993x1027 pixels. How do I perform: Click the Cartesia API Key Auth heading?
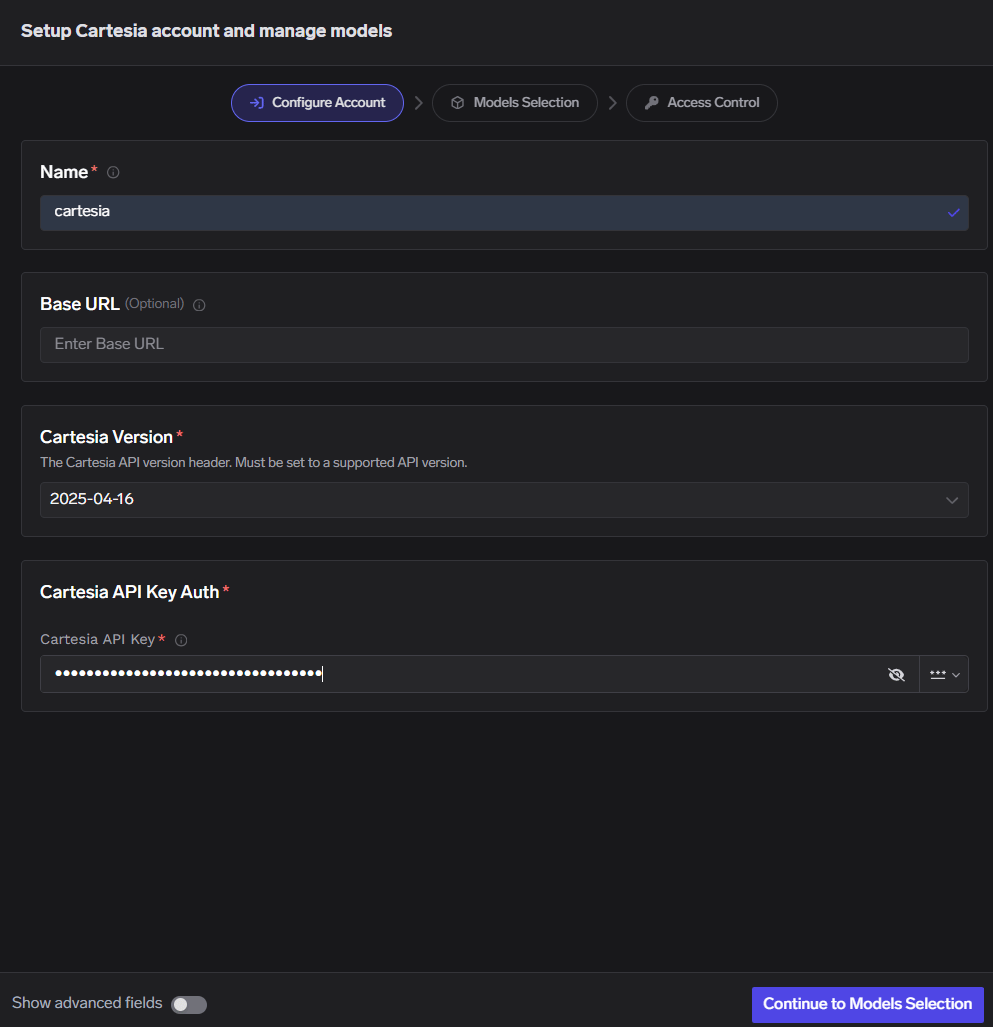130,592
